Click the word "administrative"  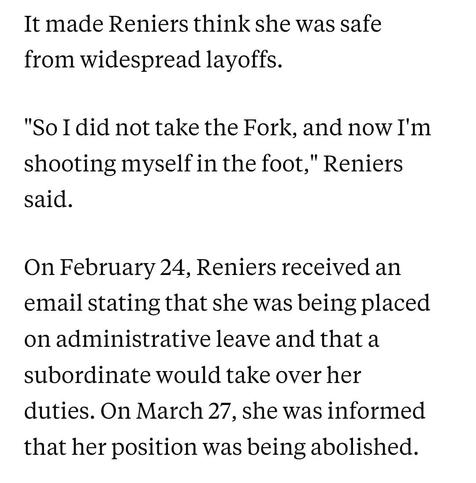(x=133, y=339)
